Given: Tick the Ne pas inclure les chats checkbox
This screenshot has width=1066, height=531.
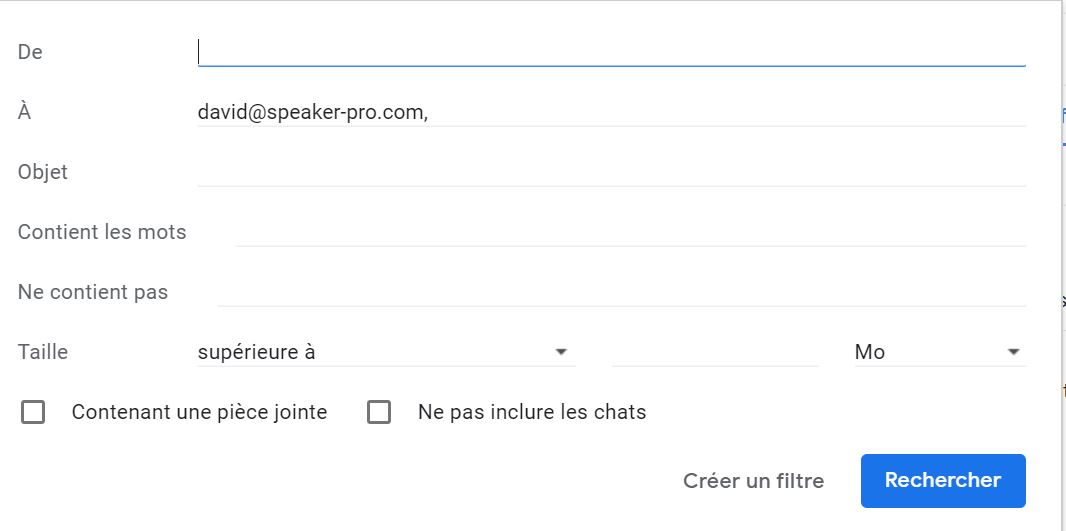Looking at the screenshot, I should (379, 412).
